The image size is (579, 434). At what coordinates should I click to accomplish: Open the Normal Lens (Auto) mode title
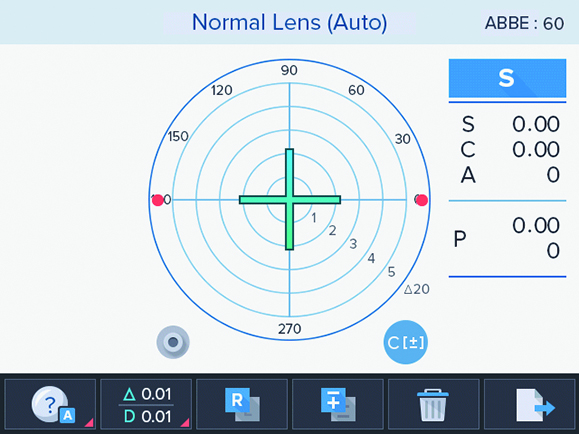point(290,22)
